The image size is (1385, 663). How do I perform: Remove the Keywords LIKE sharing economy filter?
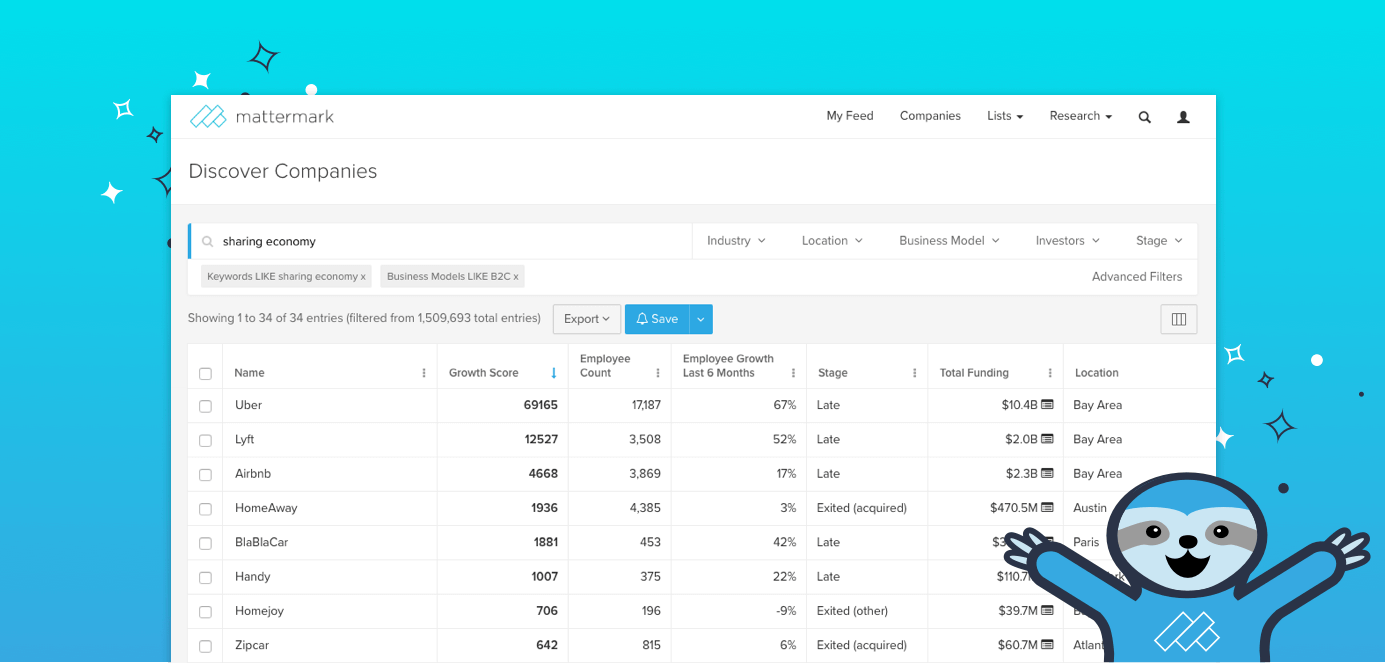point(363,277)
